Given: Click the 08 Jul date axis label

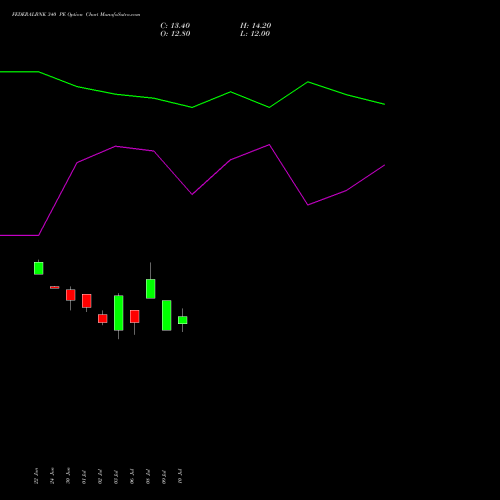Looking at the screenshot, I should (148, 477).
